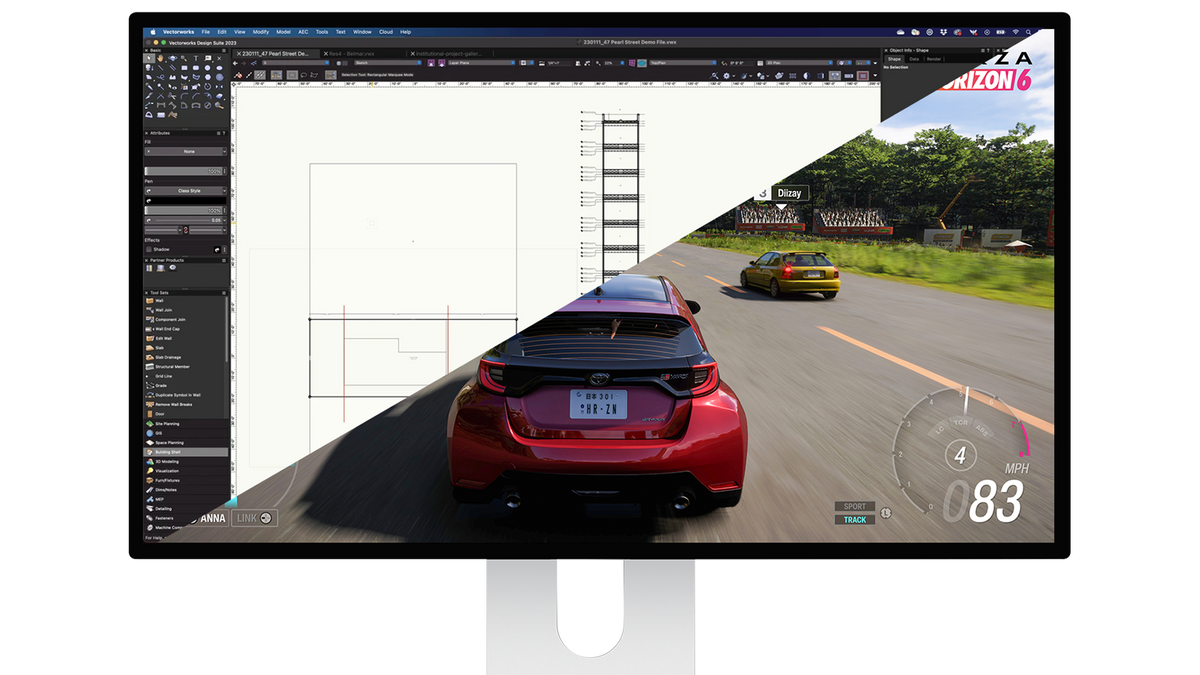Choose the Wall End Cap tool
The image size is (1200, 675).
[184, 329]
